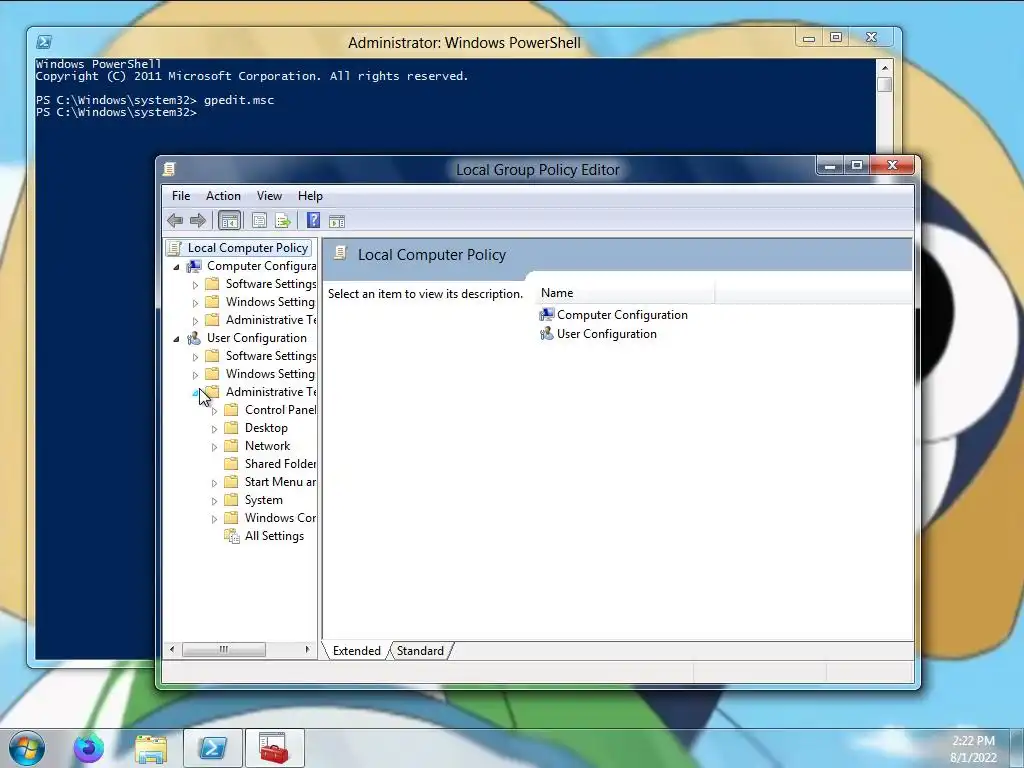Open the Help menu
The height and width of the screenshot is (768, 1024).
coord(310,196)
